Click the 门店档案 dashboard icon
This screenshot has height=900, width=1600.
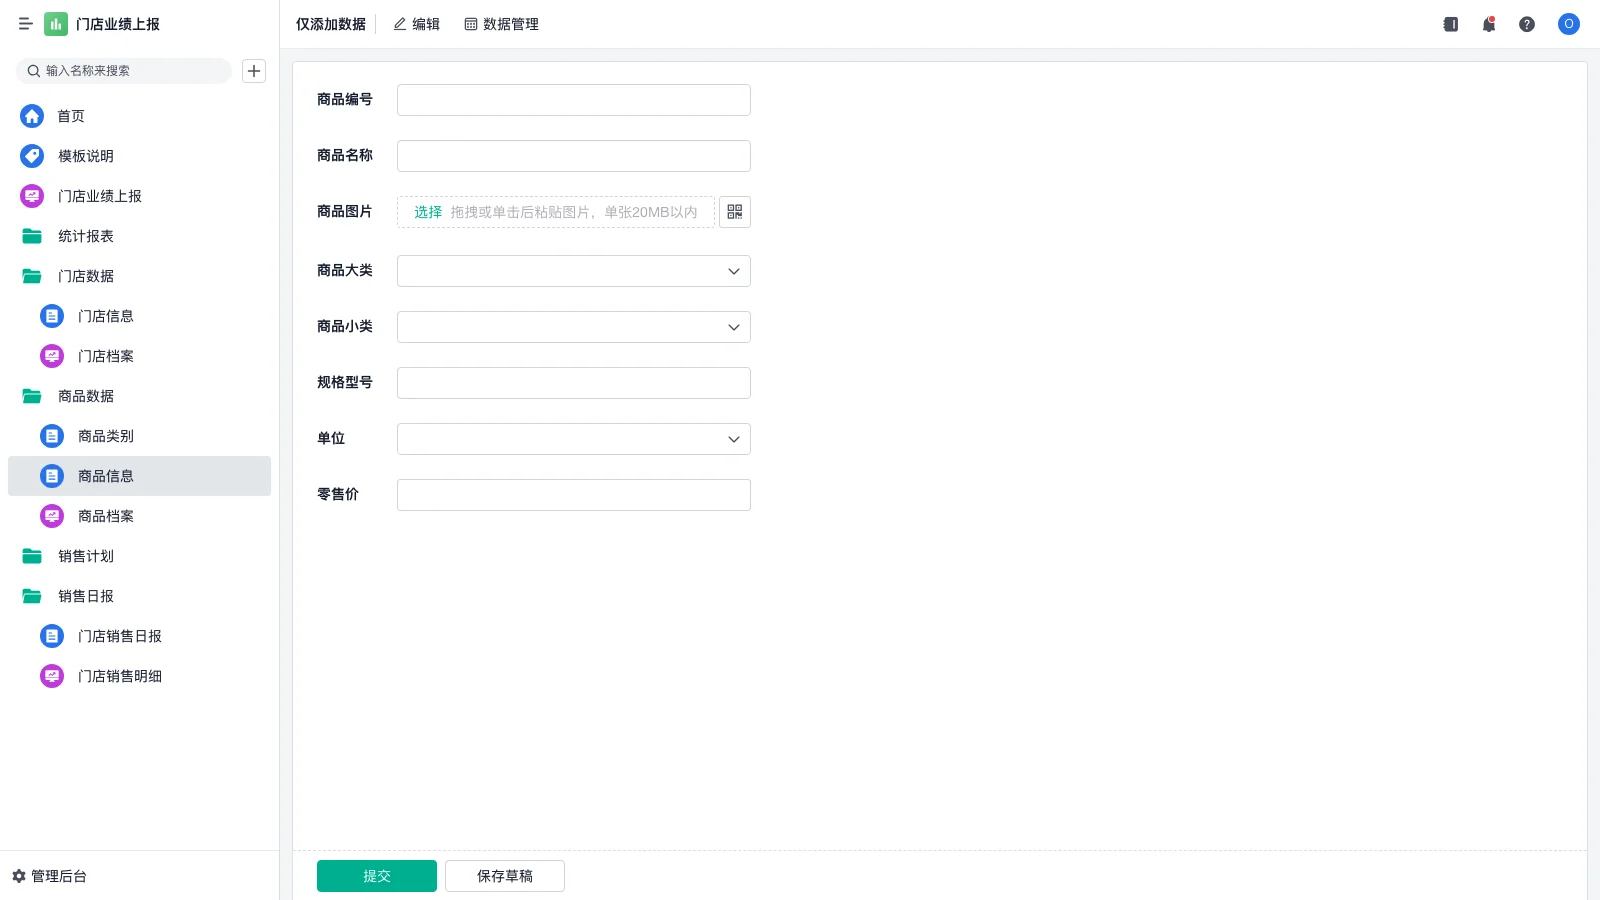coord(52,356)
